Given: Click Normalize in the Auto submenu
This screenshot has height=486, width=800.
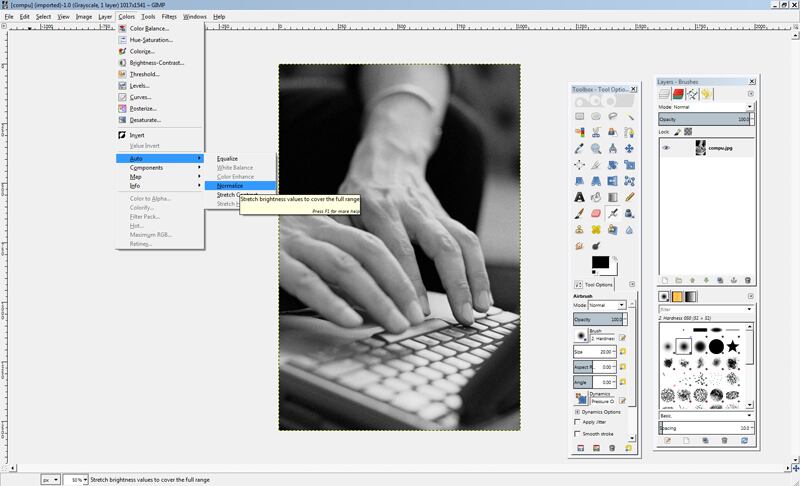Looking at the screenshot, I should click(230, 185).
